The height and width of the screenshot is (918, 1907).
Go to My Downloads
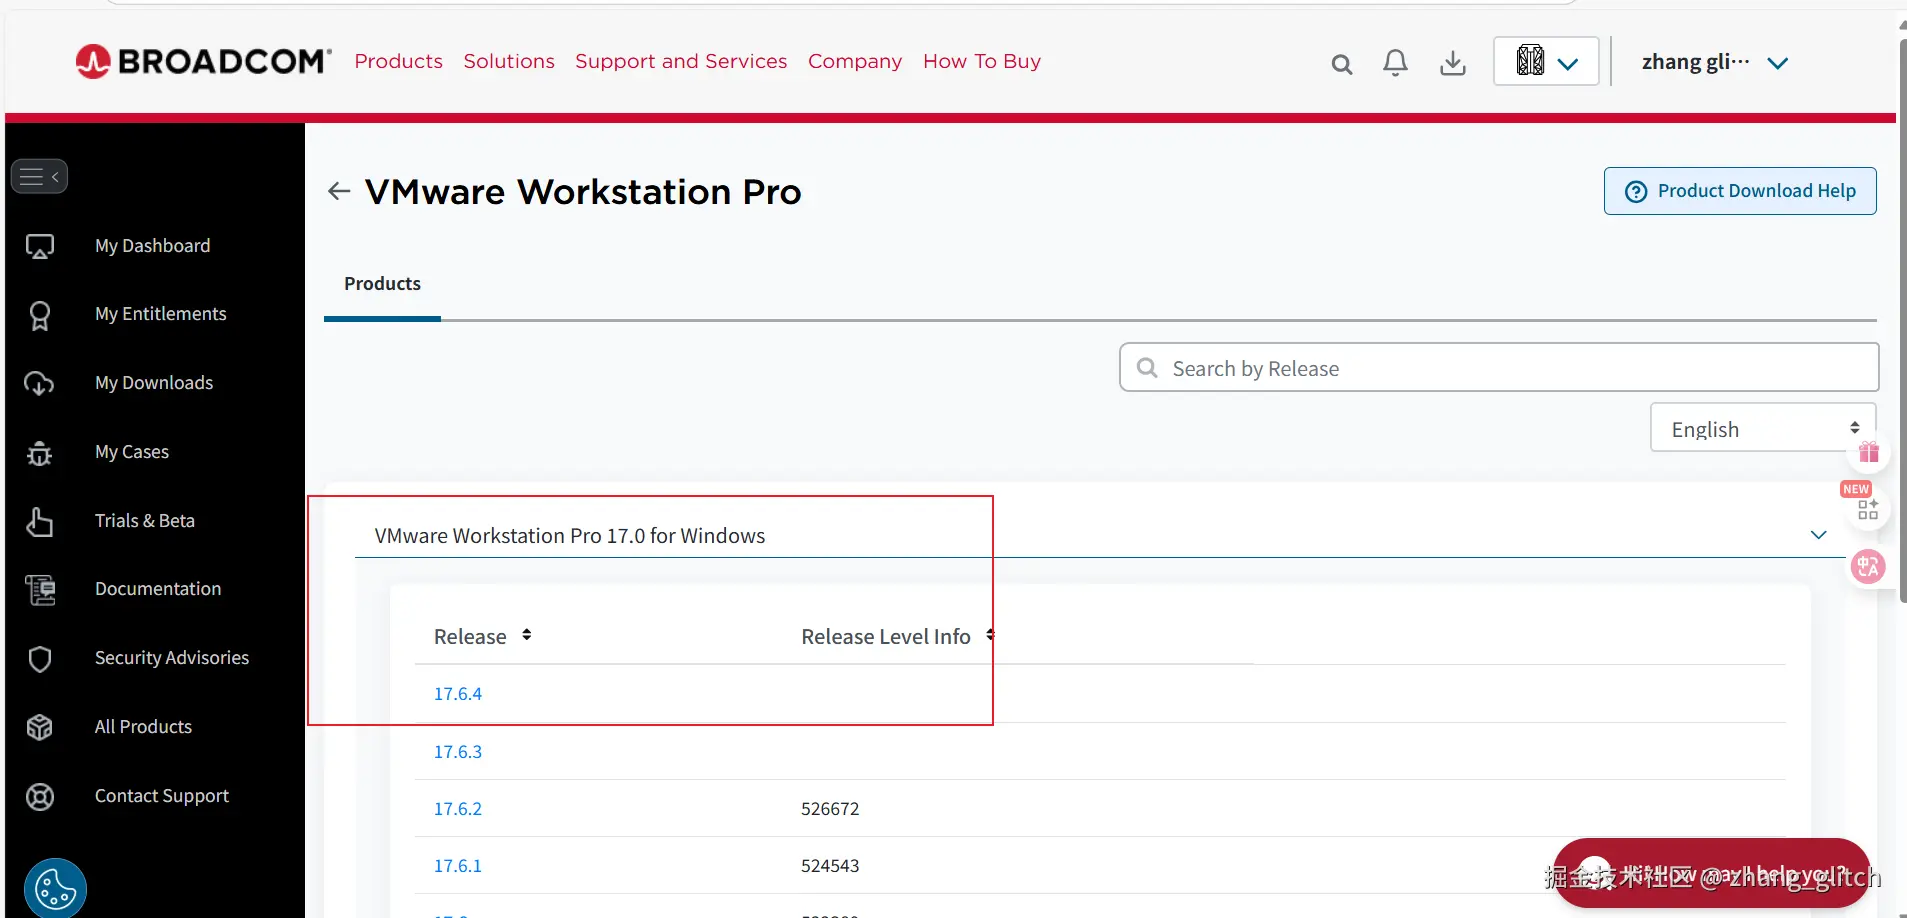(154, 383)
